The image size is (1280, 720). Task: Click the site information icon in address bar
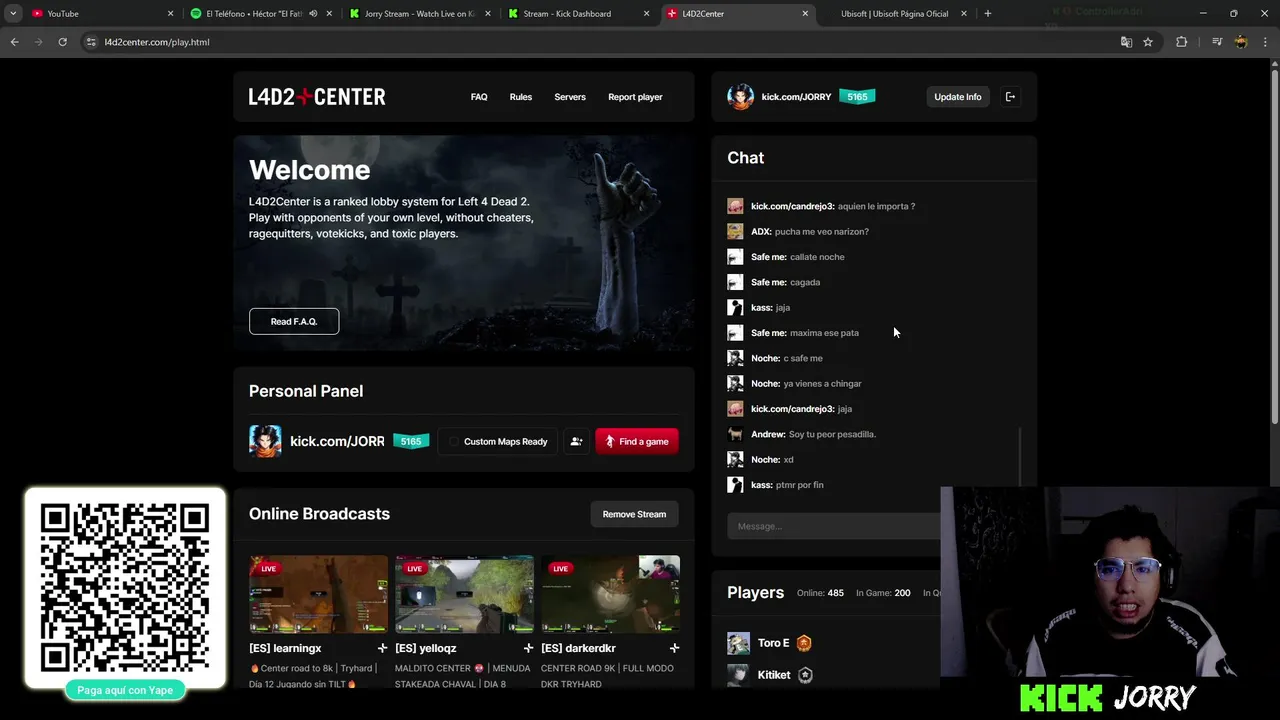[x=91, y=42]
